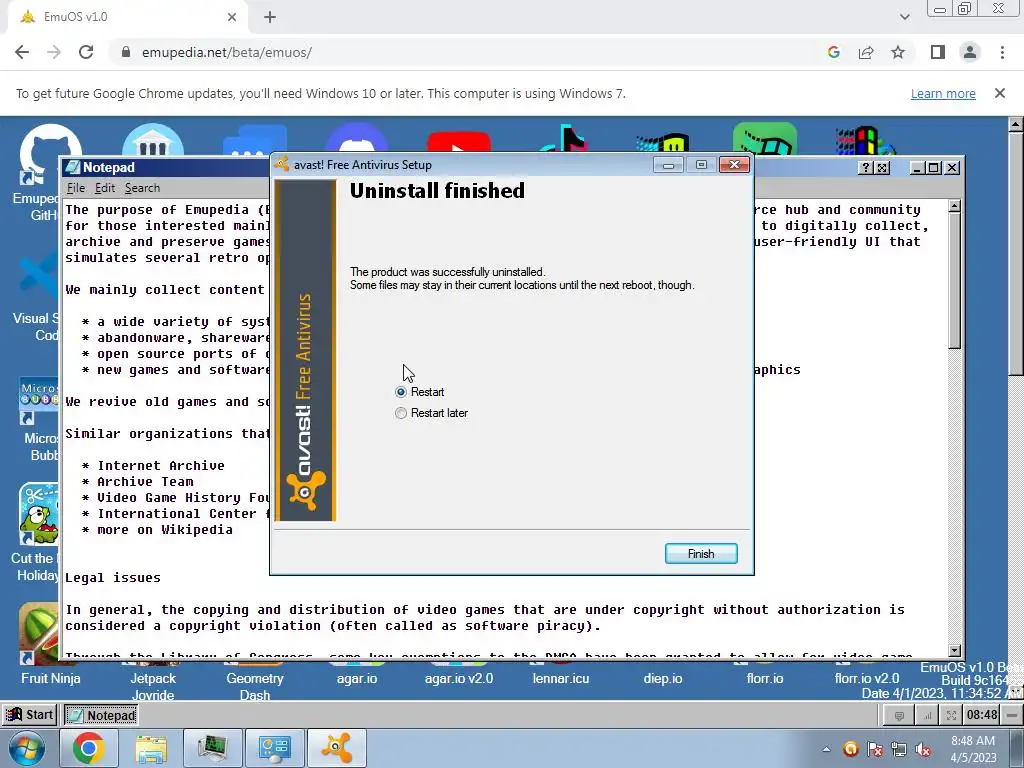The height and width of the screenshot is (768, 1024).
Task: Open the Cut the Rope Holiday icon
Action: tap(36, 532)
